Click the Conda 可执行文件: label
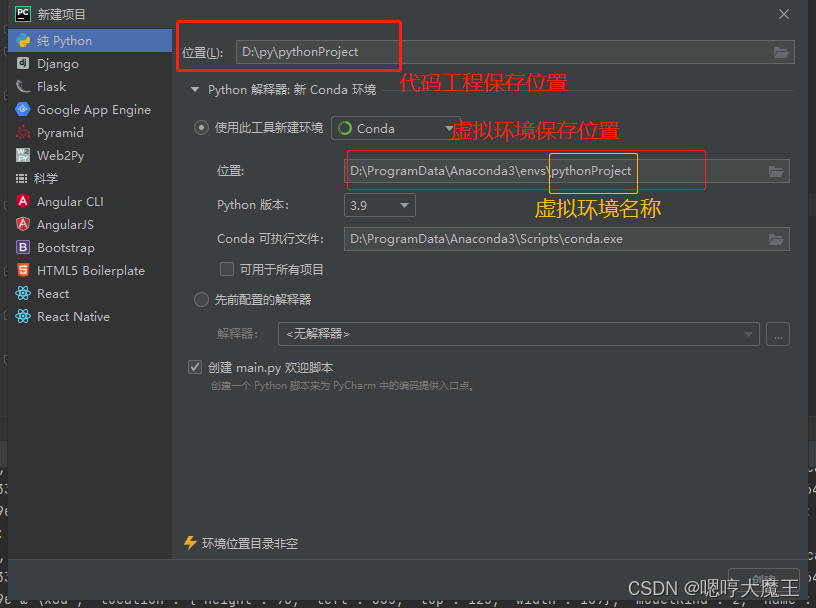 tap(270, 238)
